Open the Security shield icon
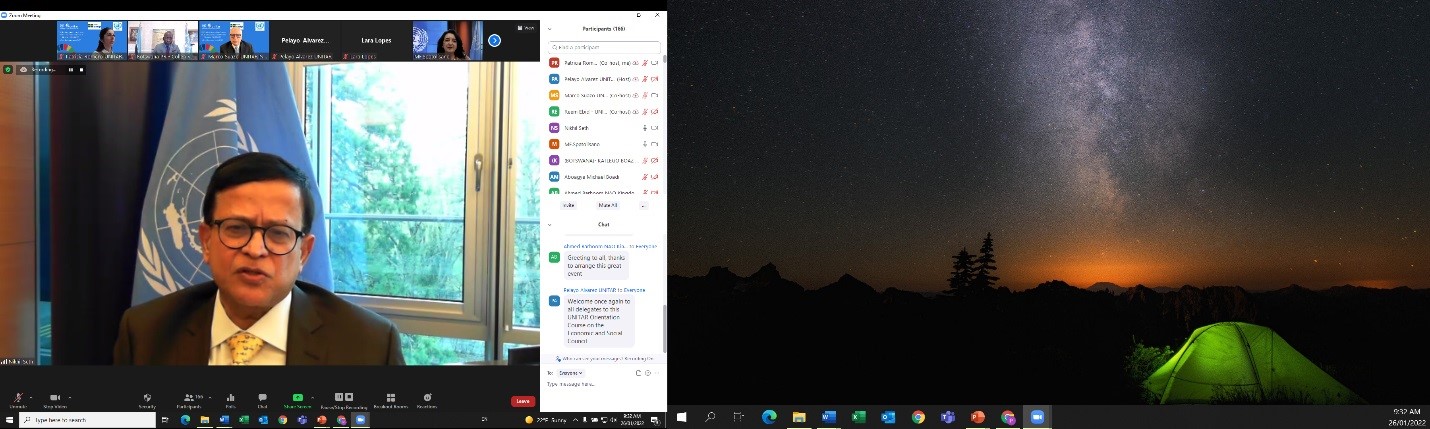Image resolution: width=1430 pixels, height=429 pixels. 147,399
